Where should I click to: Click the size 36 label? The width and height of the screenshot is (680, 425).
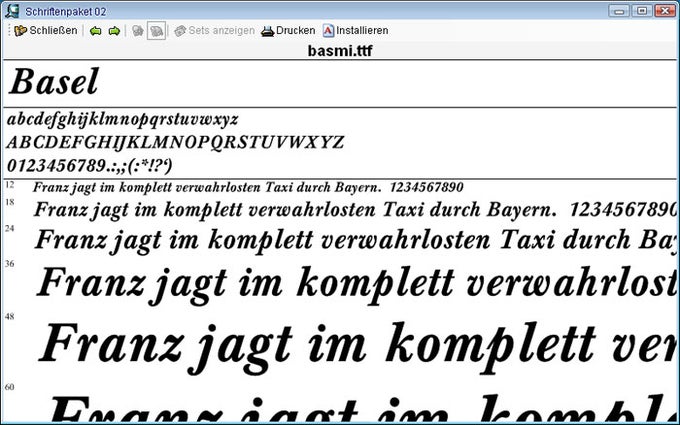(10, 263)
